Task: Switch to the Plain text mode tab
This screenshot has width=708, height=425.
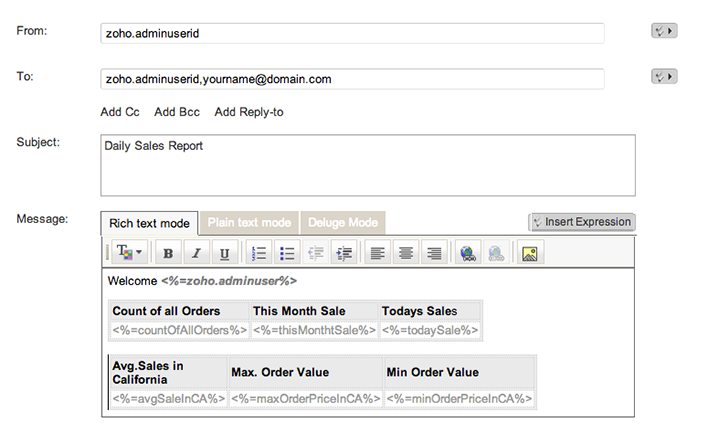Action: [249, 222]
